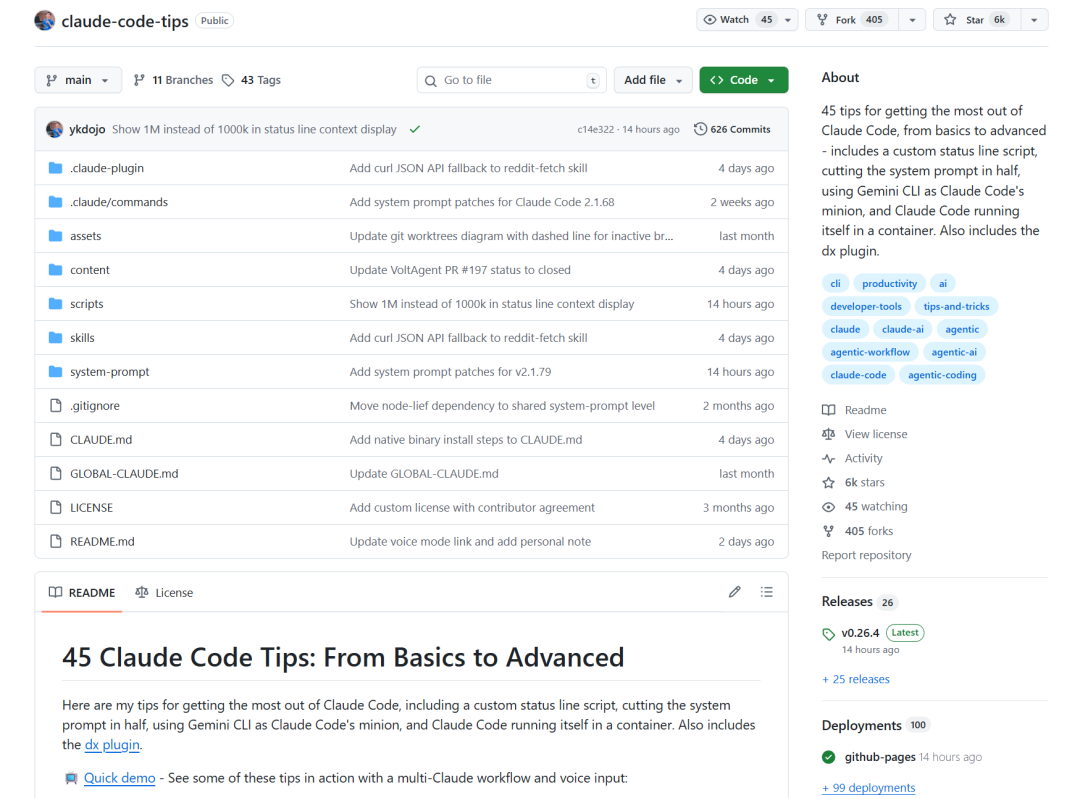The width and height of the screenshot is (1080, 798).
Task: Open the Watch notification options dropdown arrow
Action: click(788, 20)
